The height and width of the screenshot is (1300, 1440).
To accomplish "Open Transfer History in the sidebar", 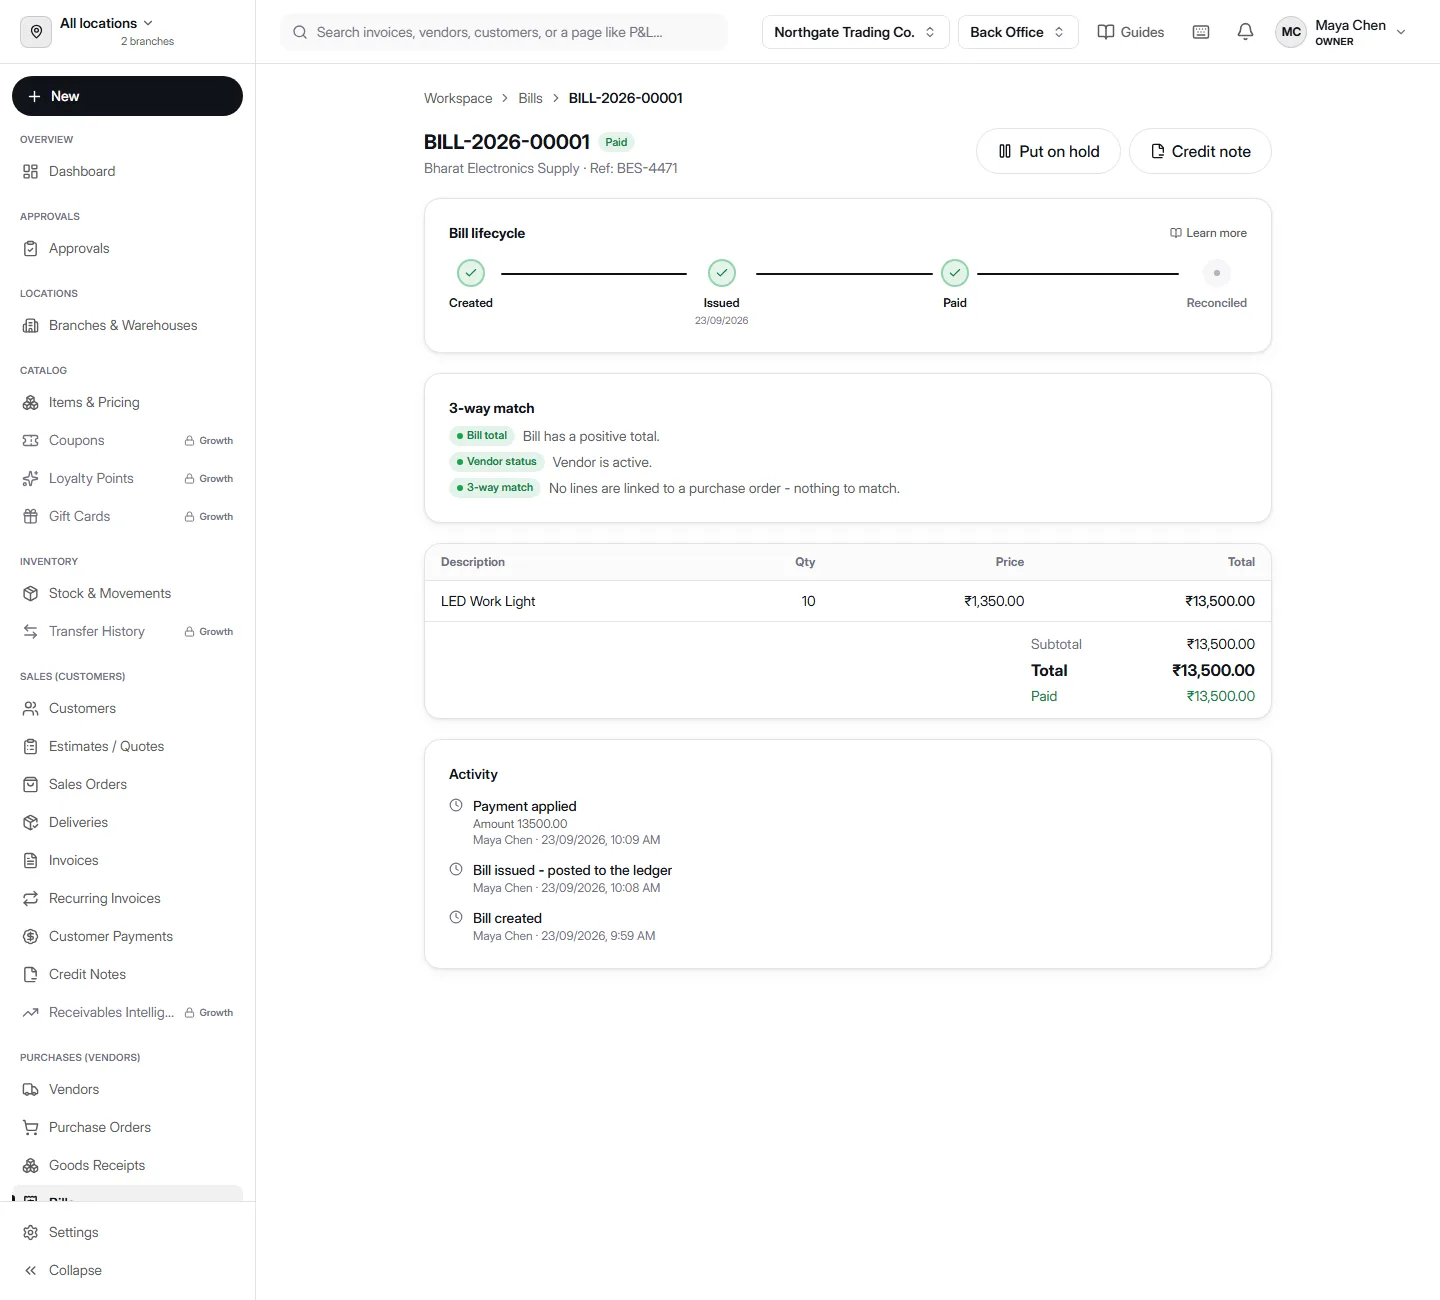I will coord(128,631).
